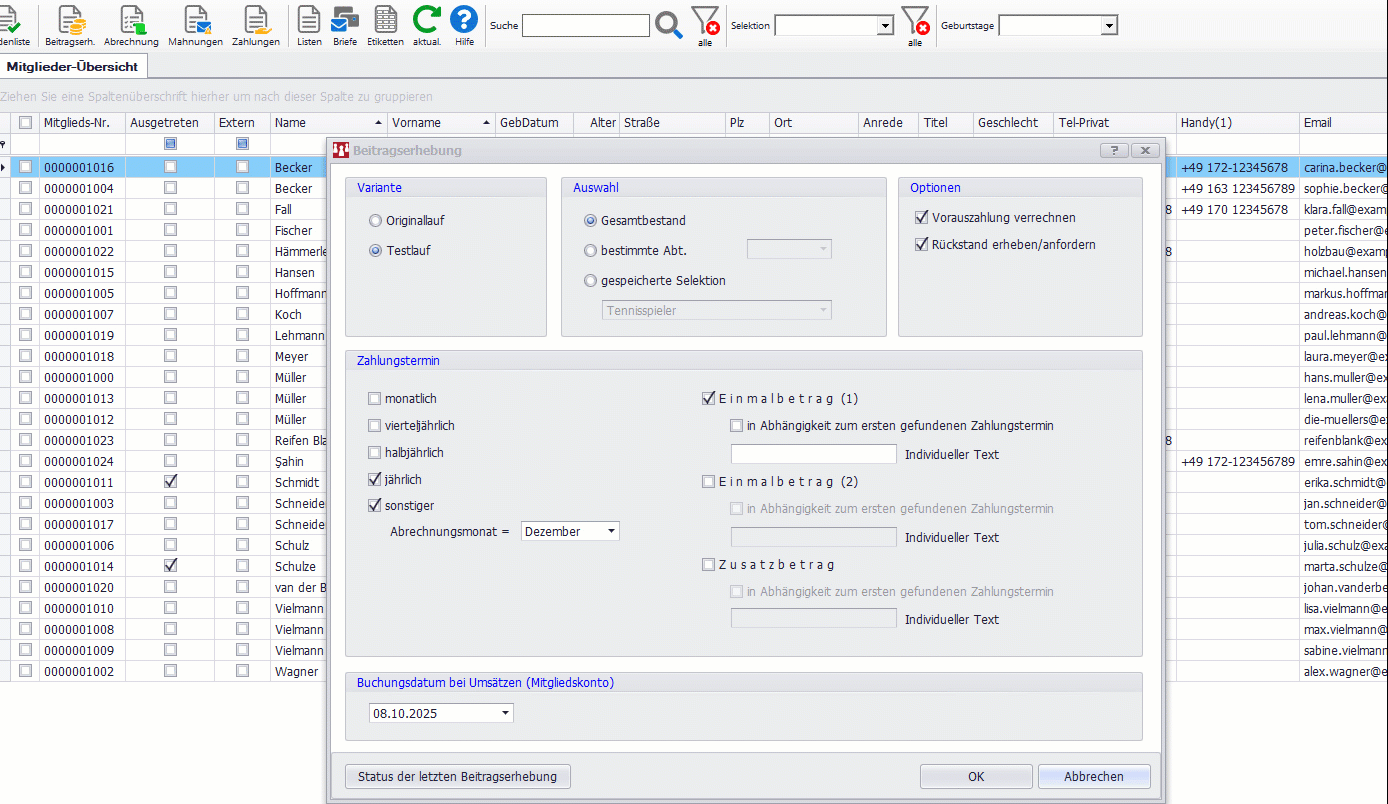The width and height of the screenshot is (1388, 804).
Task: Click the Abrechnung toolbar icon
Action: pyautogui.click(x=131, y=22)
